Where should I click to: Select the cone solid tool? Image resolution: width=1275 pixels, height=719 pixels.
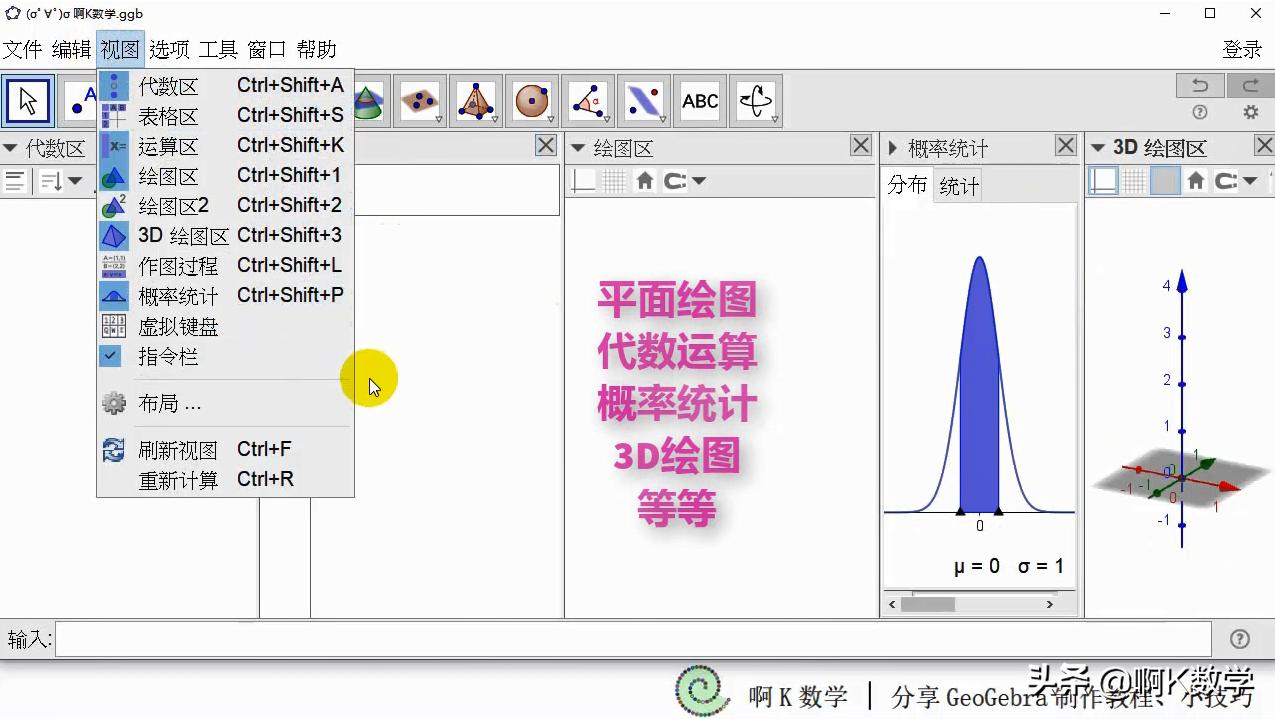[369, 100]
